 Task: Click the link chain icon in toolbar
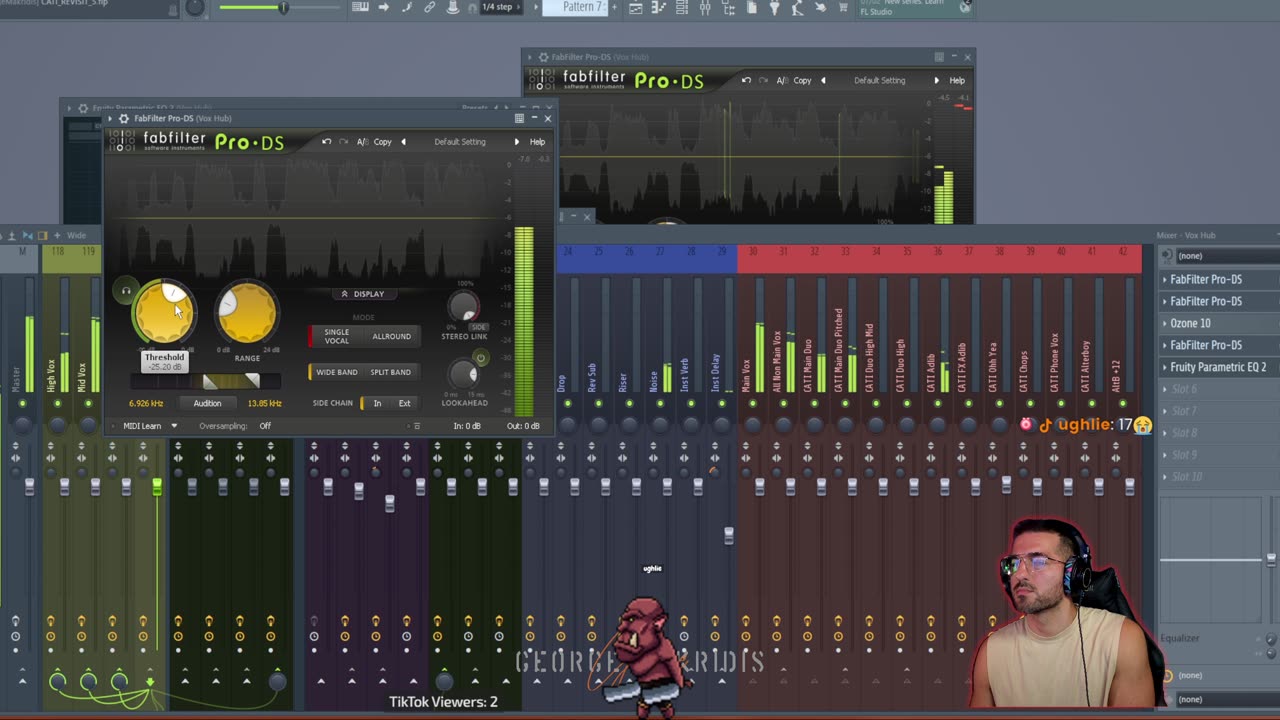click(x=430, y=7)
